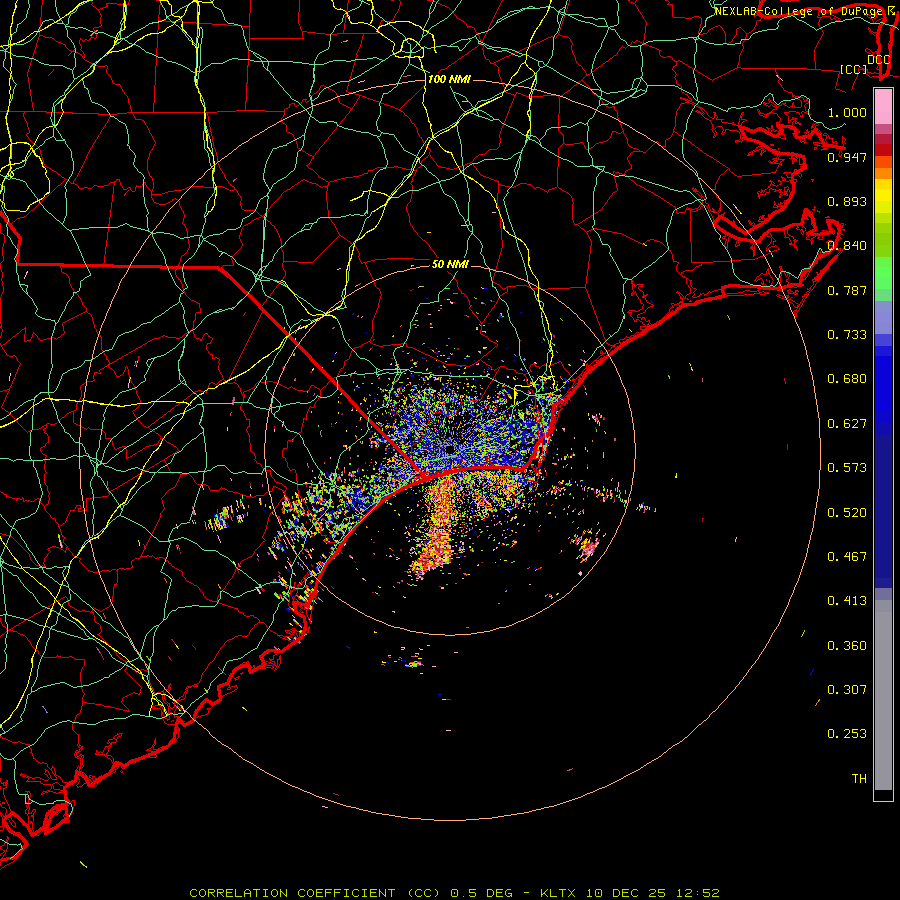Click the 1.000 value on the color scale
The height and width of the screenshot is (900, 900).
(x=847, y=112)
